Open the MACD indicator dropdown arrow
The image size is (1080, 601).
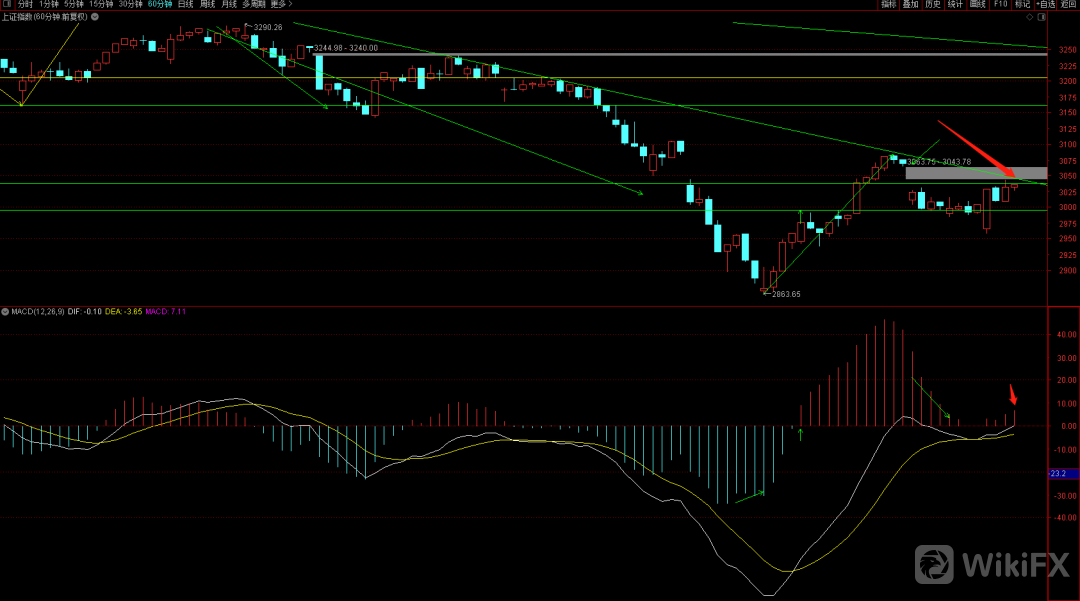[x=4, y=312]
